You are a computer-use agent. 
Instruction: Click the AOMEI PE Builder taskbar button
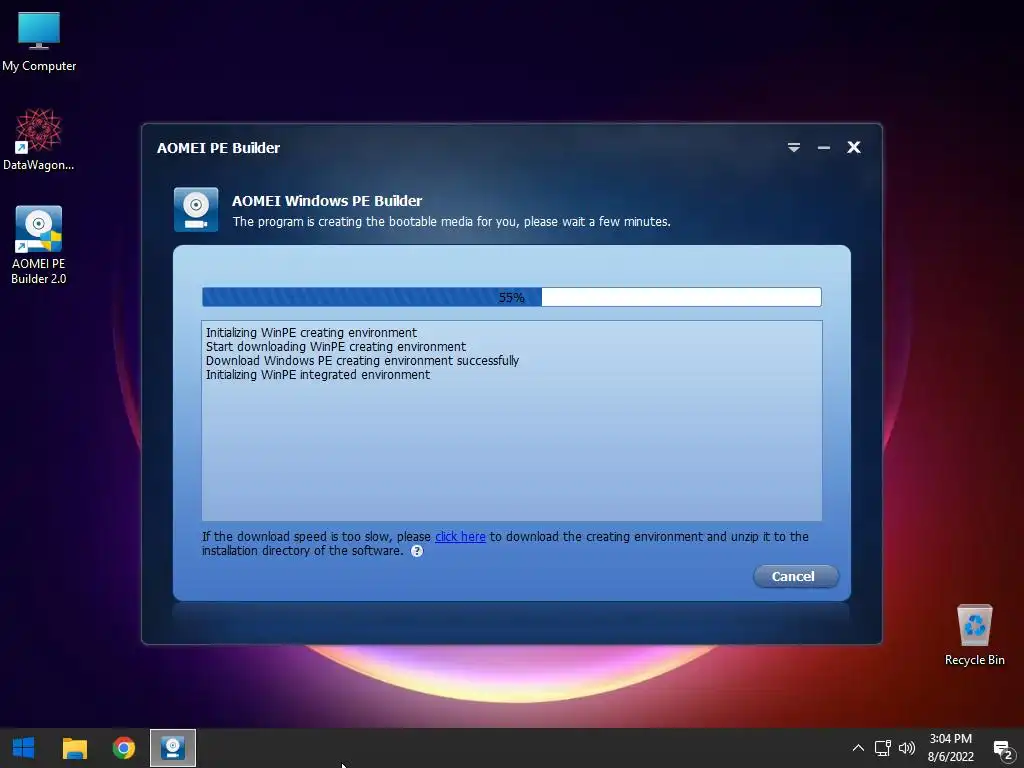pos(173,748)
